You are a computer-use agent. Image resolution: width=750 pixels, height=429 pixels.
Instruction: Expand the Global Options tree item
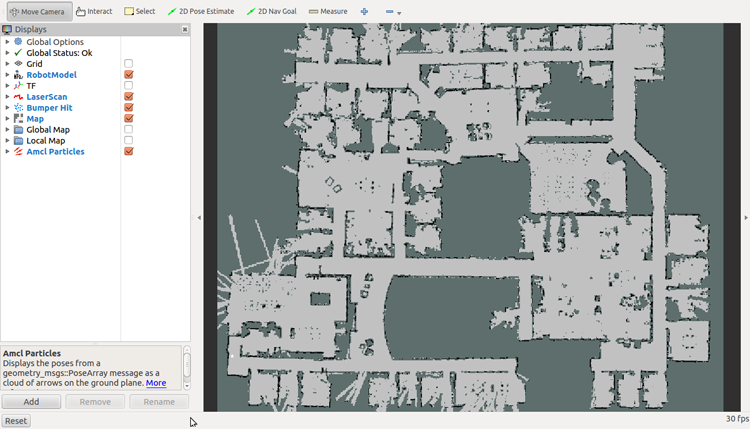pyautogui.click(x=7, y=42)
